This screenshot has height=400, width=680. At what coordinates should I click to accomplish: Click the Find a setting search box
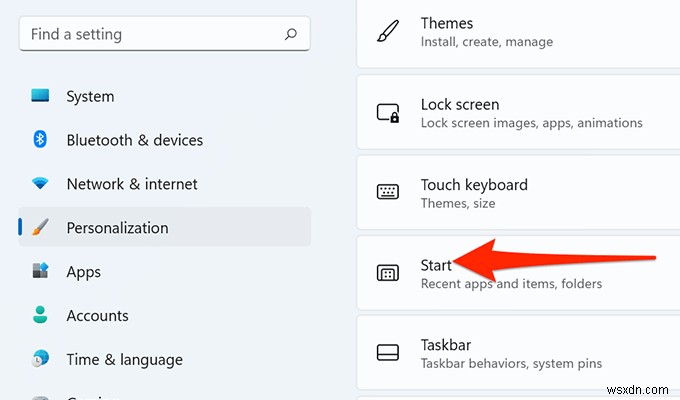coord(165,34)
